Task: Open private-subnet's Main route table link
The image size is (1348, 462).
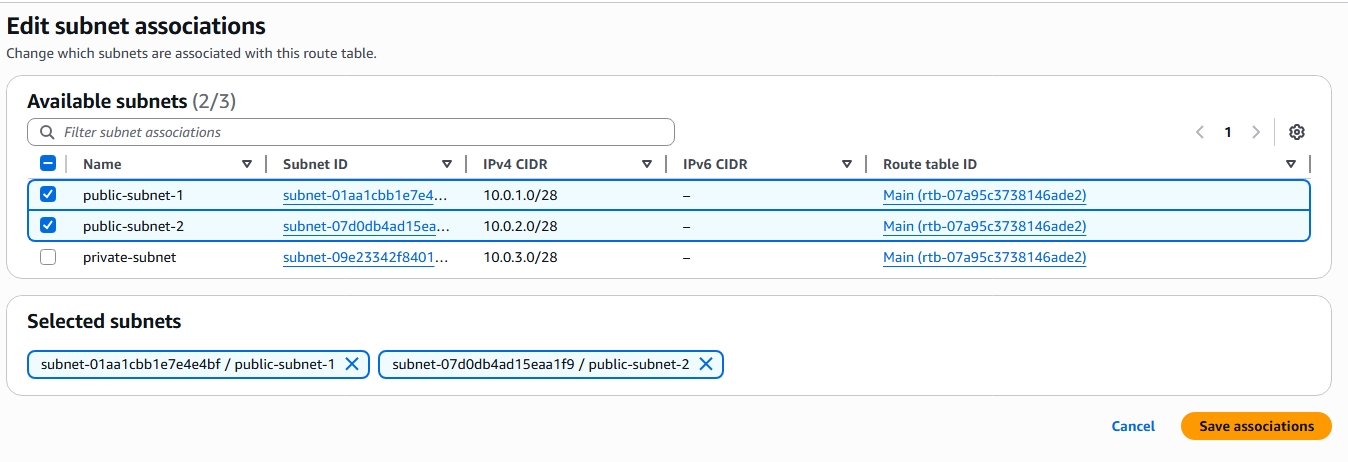Action: pyautogui.click(x=984, y=258)
